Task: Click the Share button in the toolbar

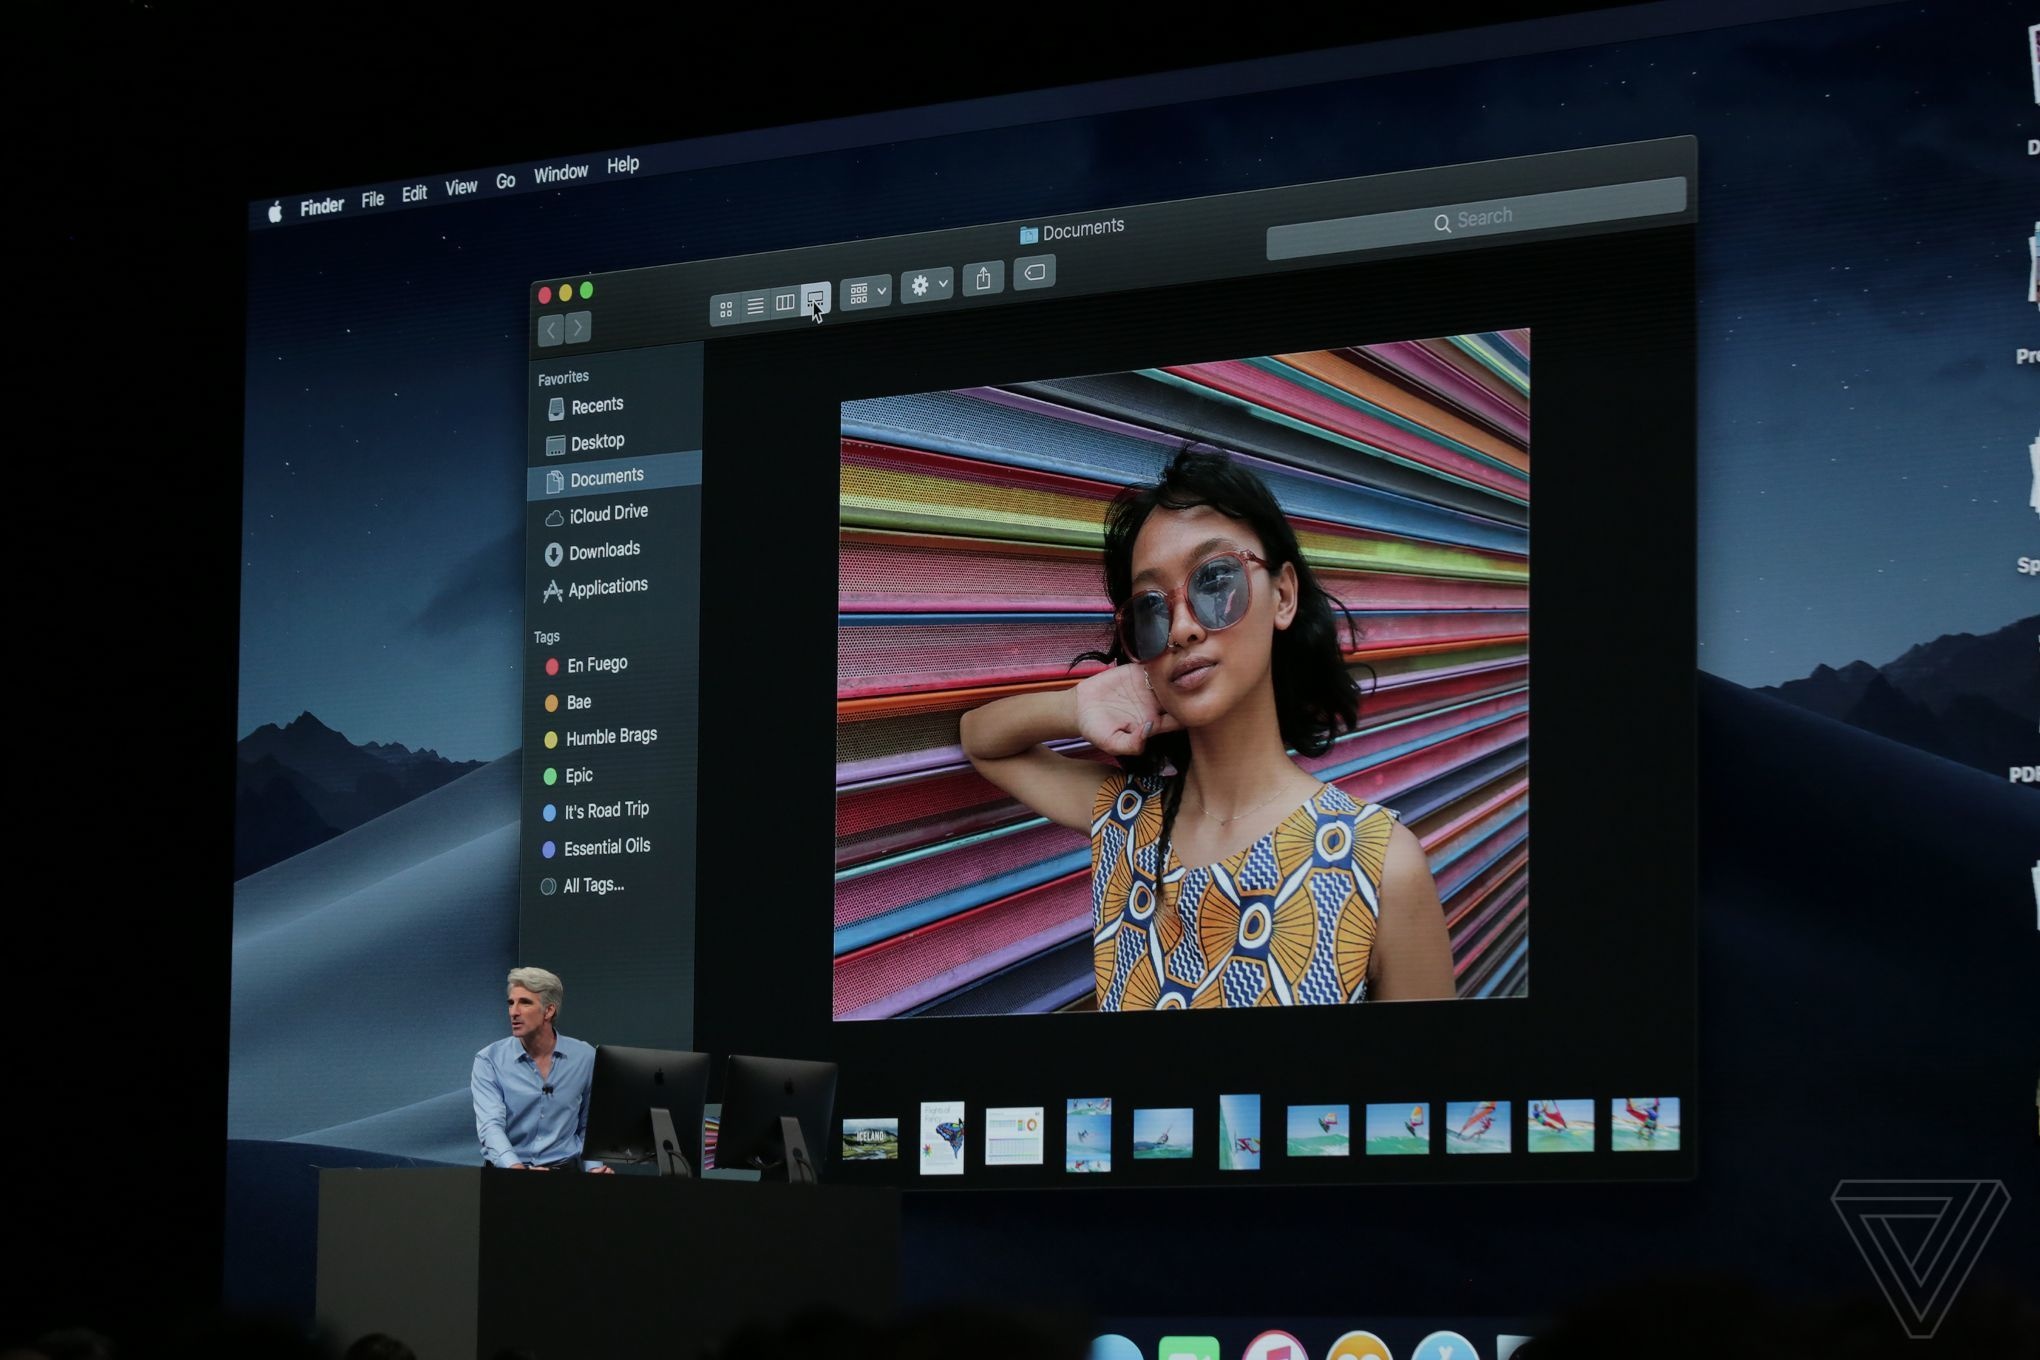Action: tap(983, 278)
